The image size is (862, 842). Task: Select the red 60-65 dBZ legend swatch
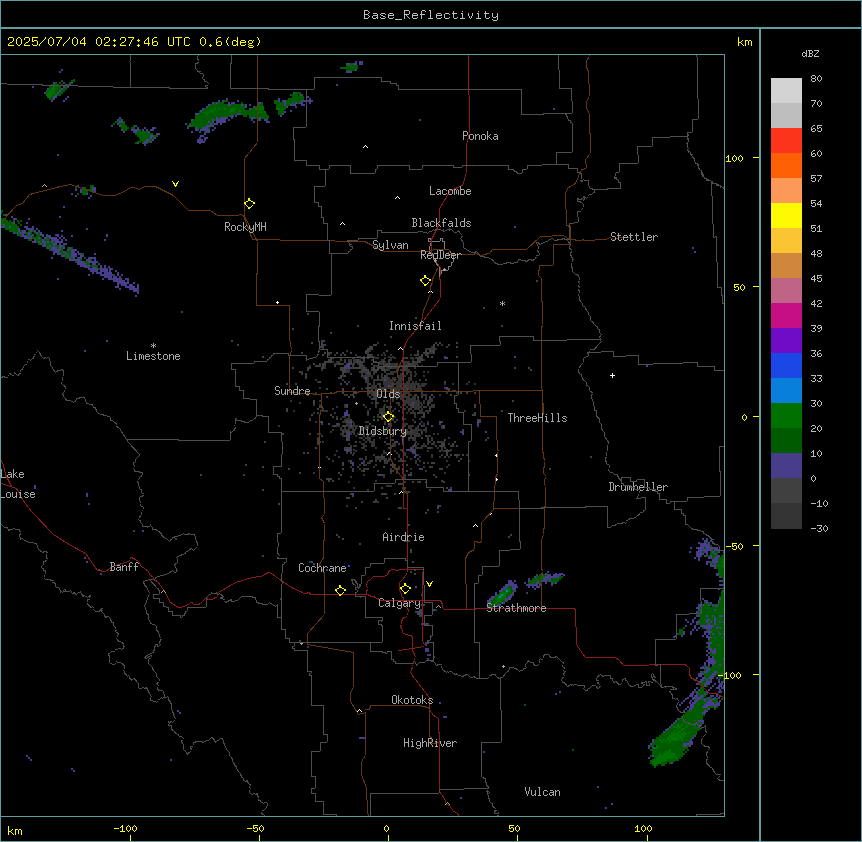pyautogui.click(x=786, y=141)
